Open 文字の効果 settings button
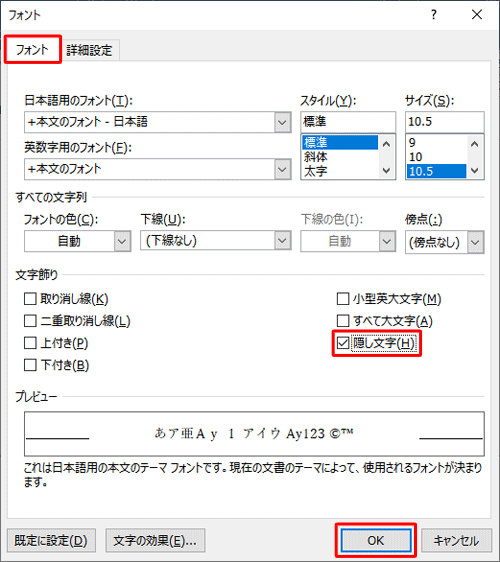The height and width of the screenshot is (562, 500). (x=155, y=540)
